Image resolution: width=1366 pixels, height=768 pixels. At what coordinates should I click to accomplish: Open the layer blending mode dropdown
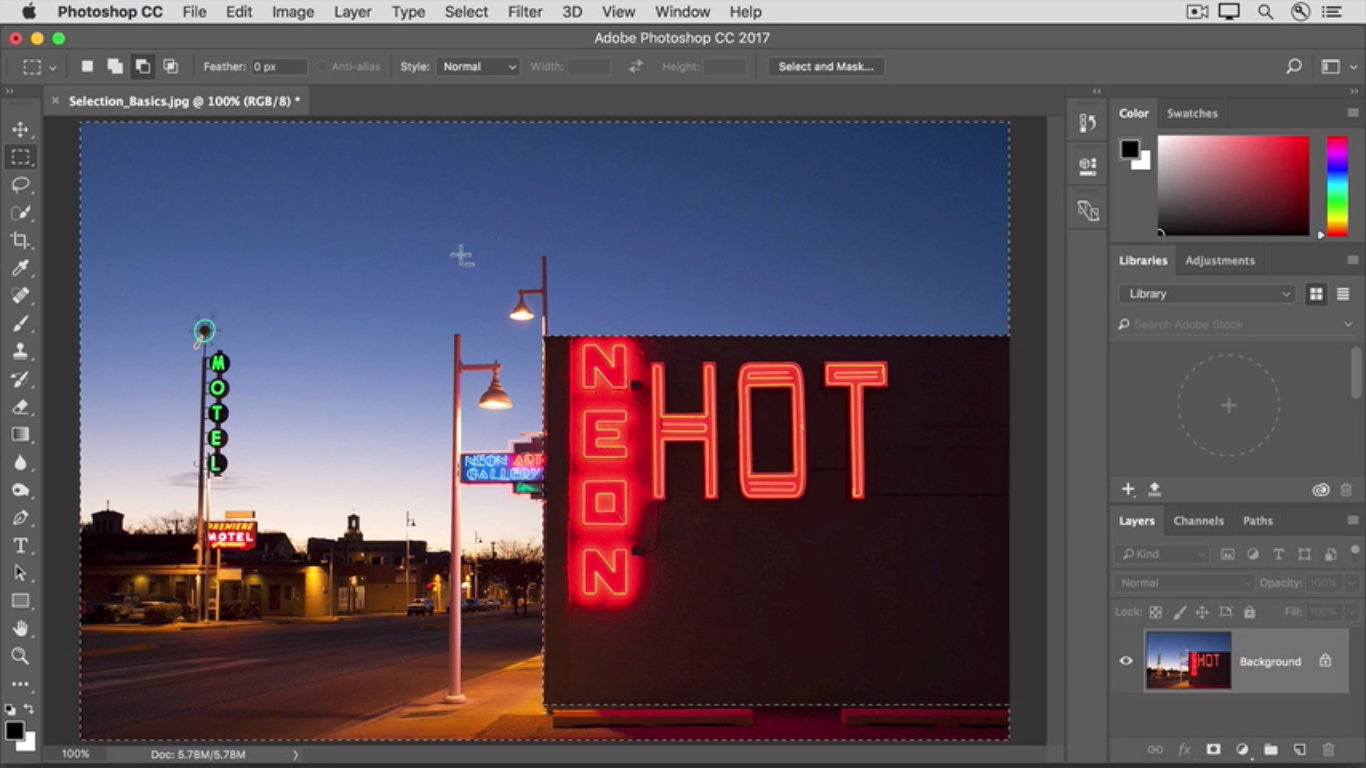coord(1184,583)
